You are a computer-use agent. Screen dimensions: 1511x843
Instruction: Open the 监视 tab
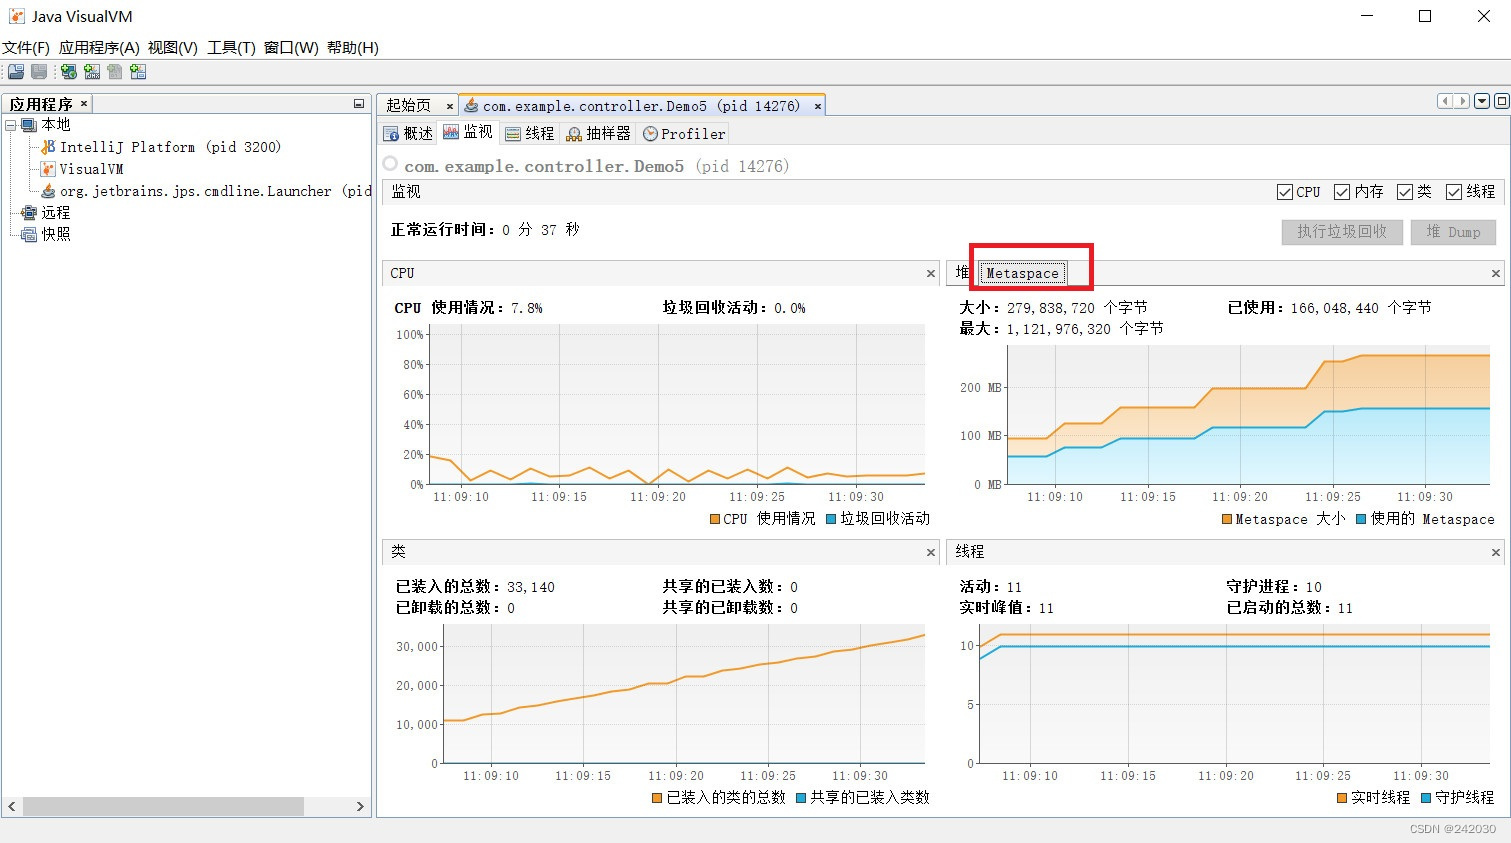(468, 133)
